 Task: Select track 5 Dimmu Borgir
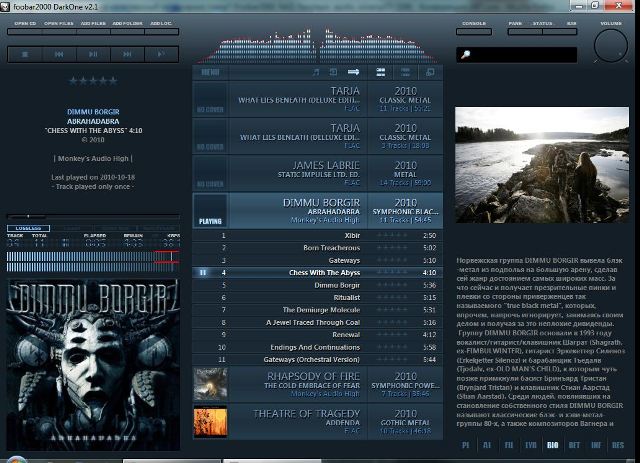click(x=318, y=285)
